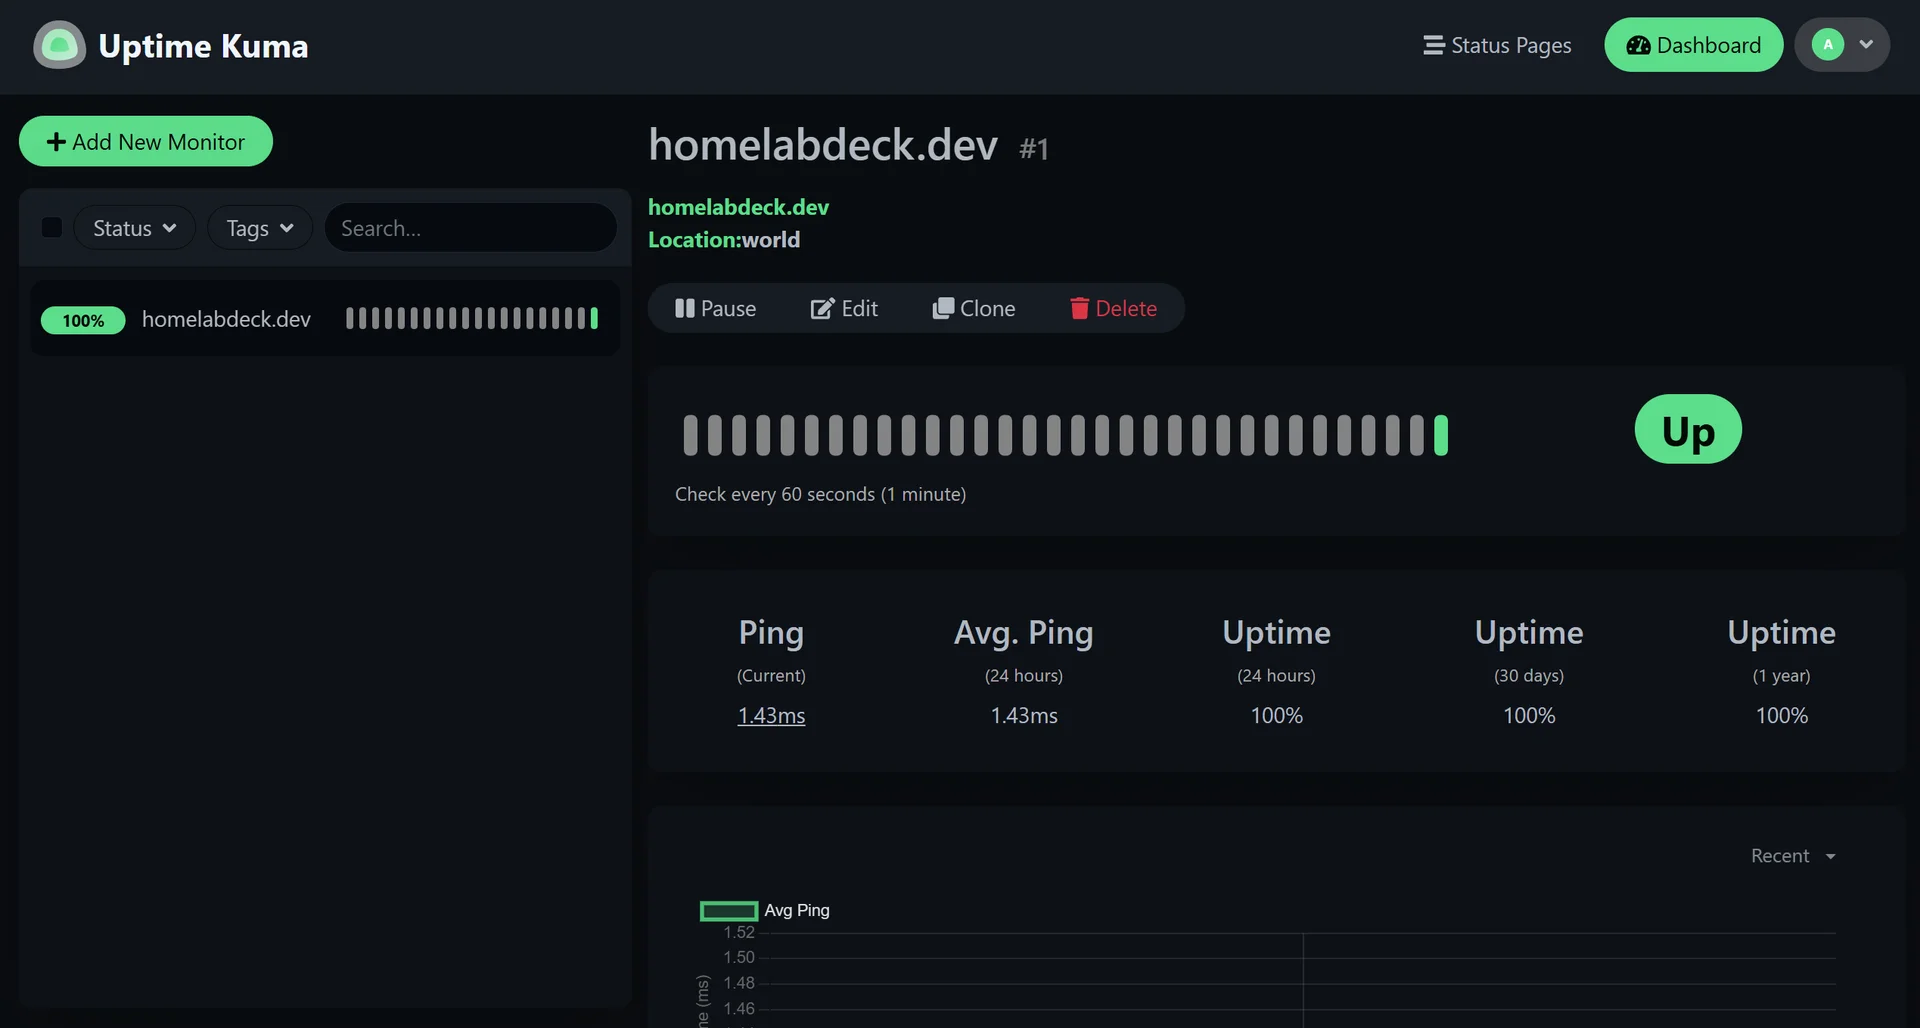The width and height of the screenshot is (1920, 1028).
Task: Open the green homelabdeck.dev link
Action: (x=738, y=207)
